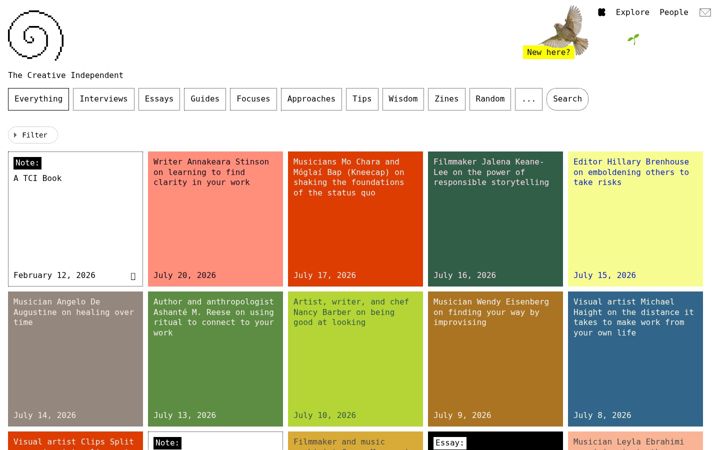Click the small icon on A TCI Book card
The height and width of the screenshot is (450, 720).
(133, 276)
